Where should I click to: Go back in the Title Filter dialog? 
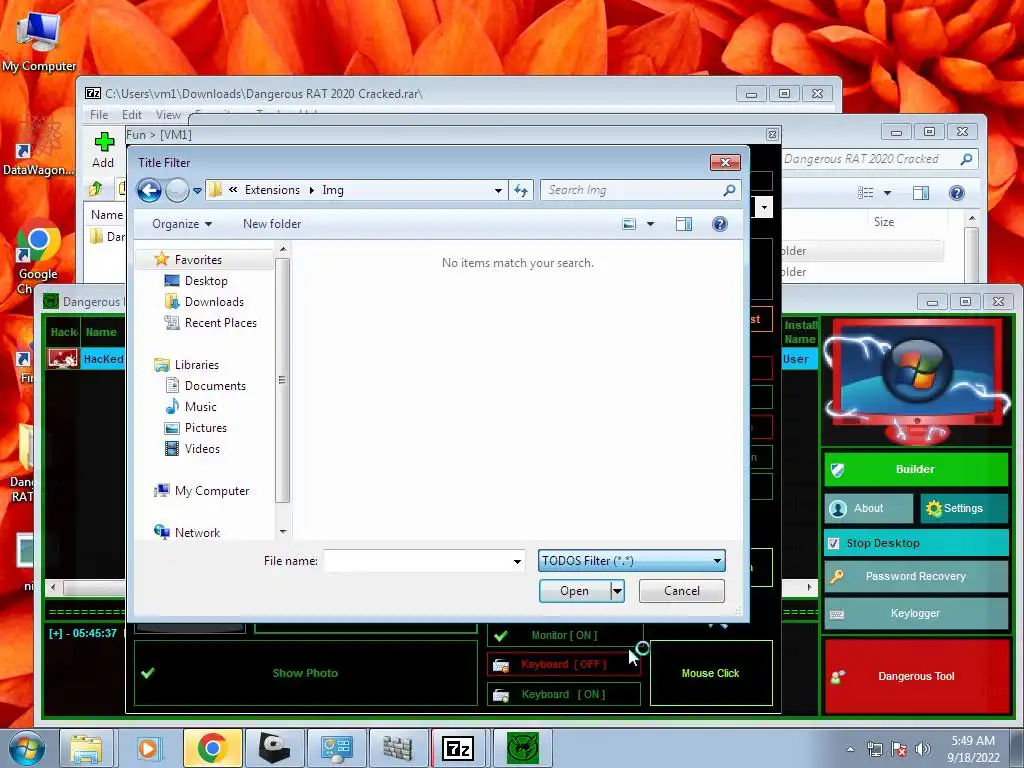149,190
